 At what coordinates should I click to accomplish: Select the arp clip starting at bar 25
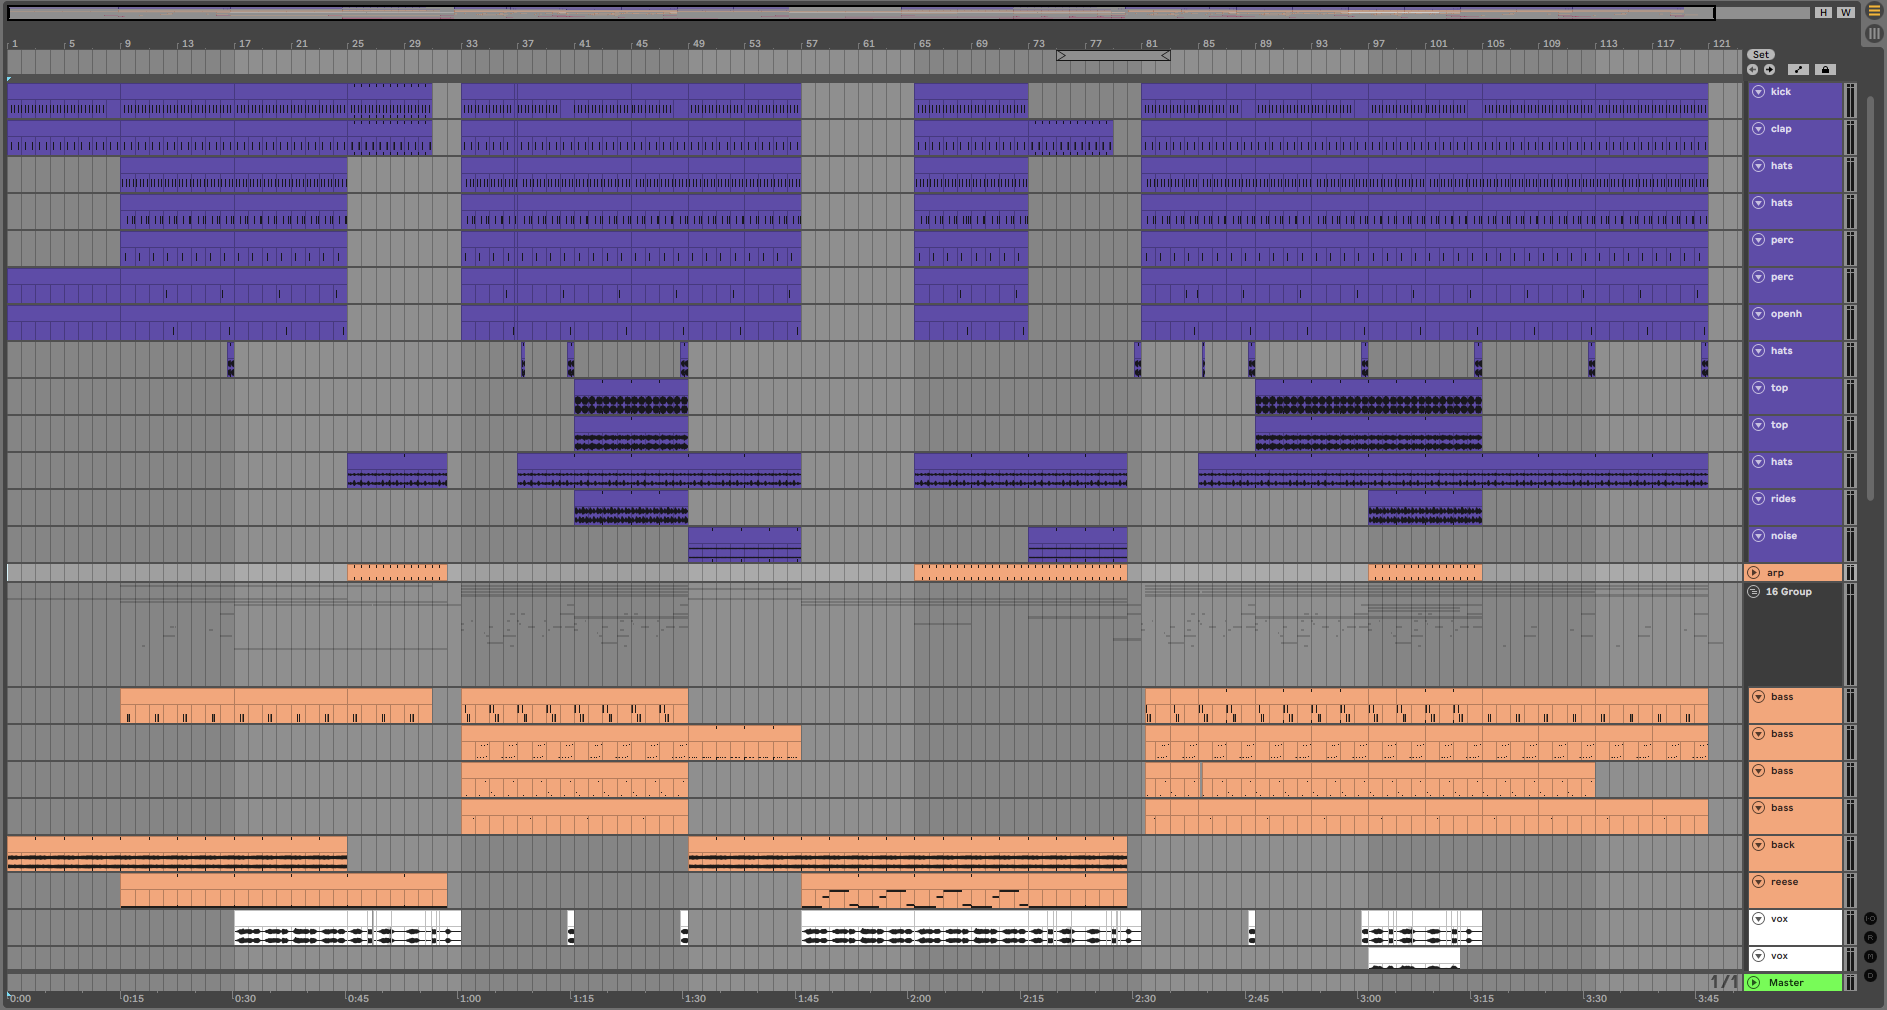point(397,573)
